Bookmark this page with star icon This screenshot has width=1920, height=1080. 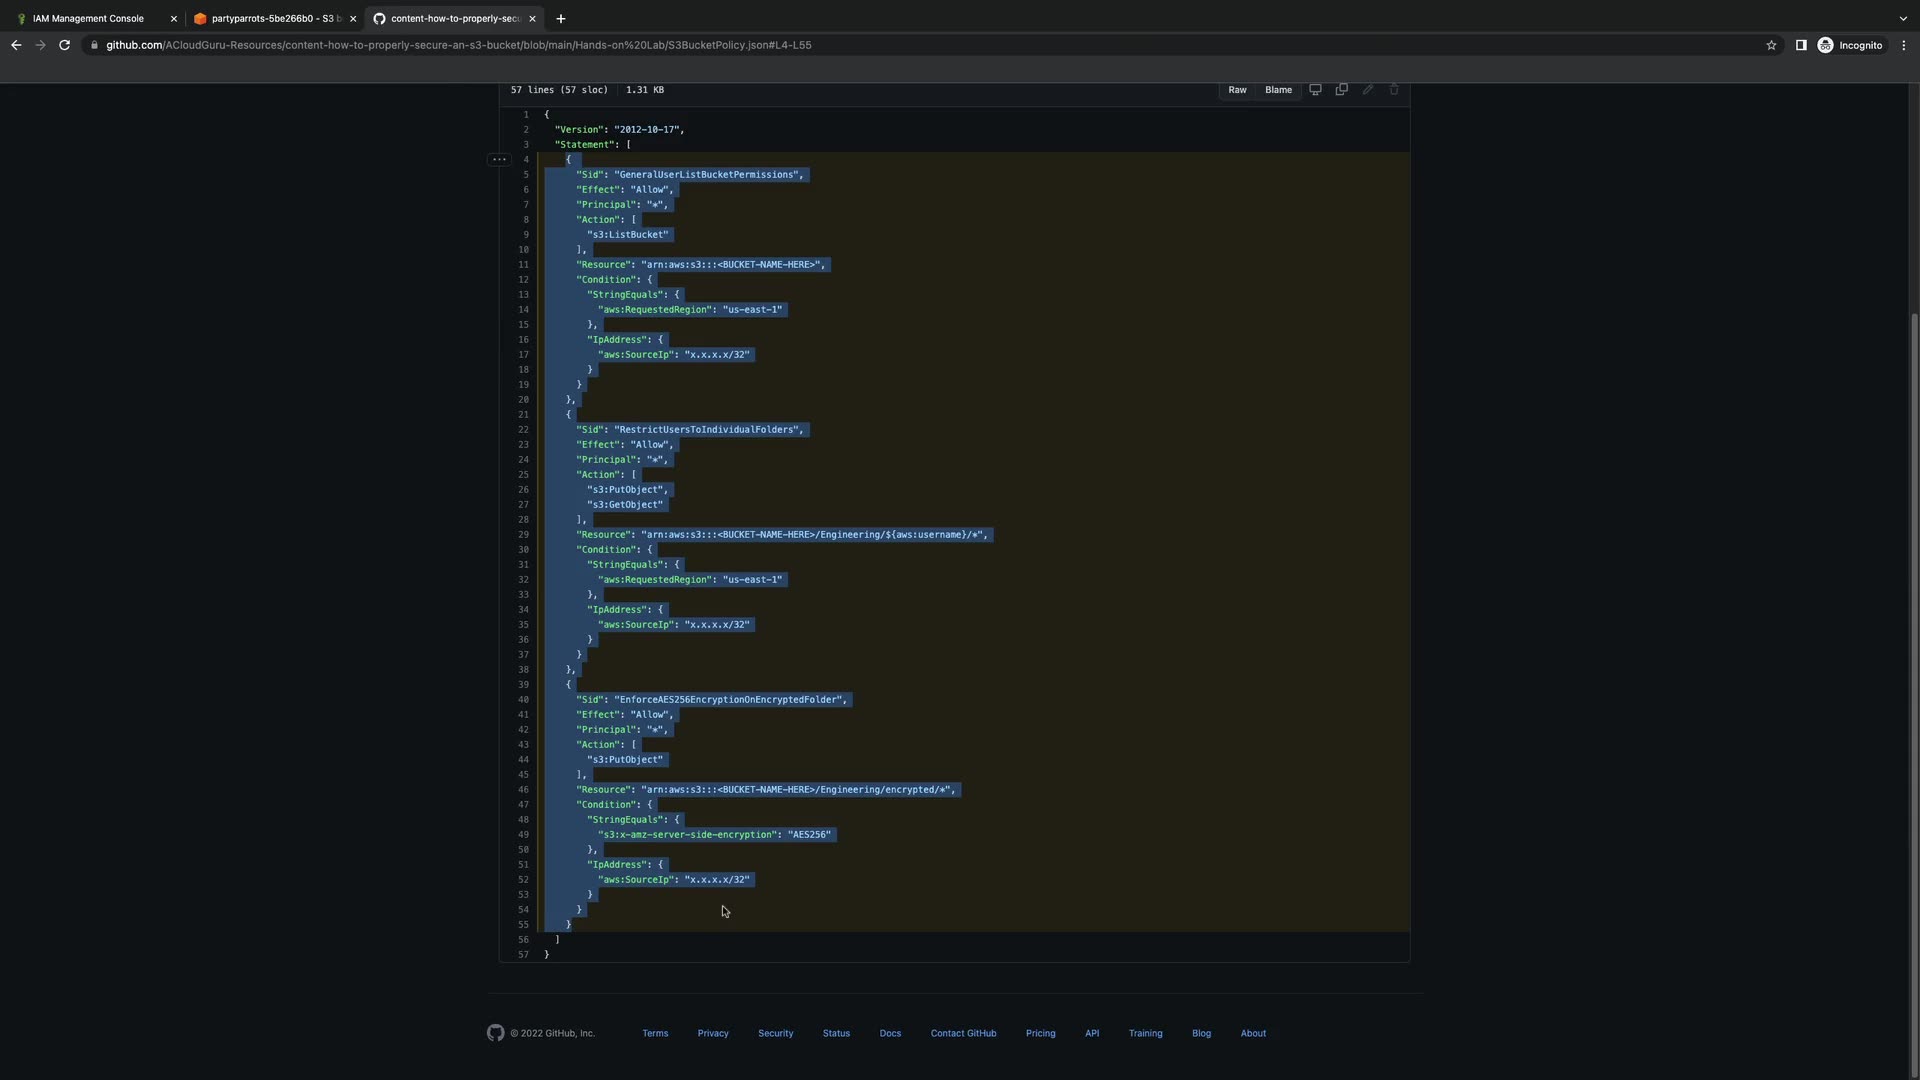tap(1771, 45)
